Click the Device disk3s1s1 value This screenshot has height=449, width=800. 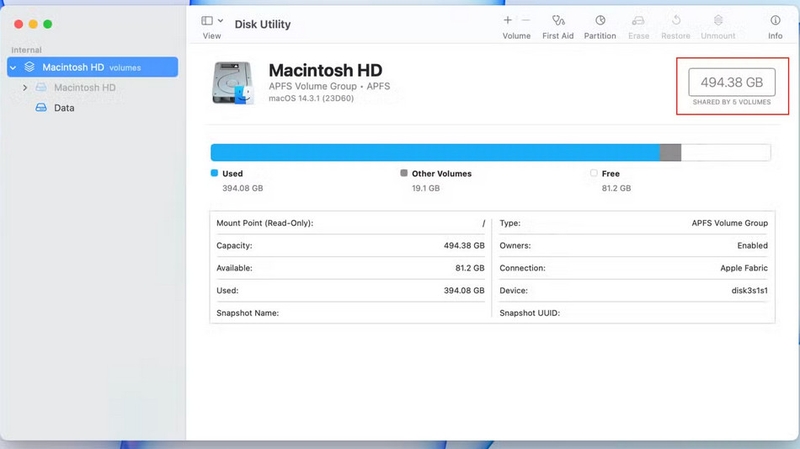coord(749,290)
